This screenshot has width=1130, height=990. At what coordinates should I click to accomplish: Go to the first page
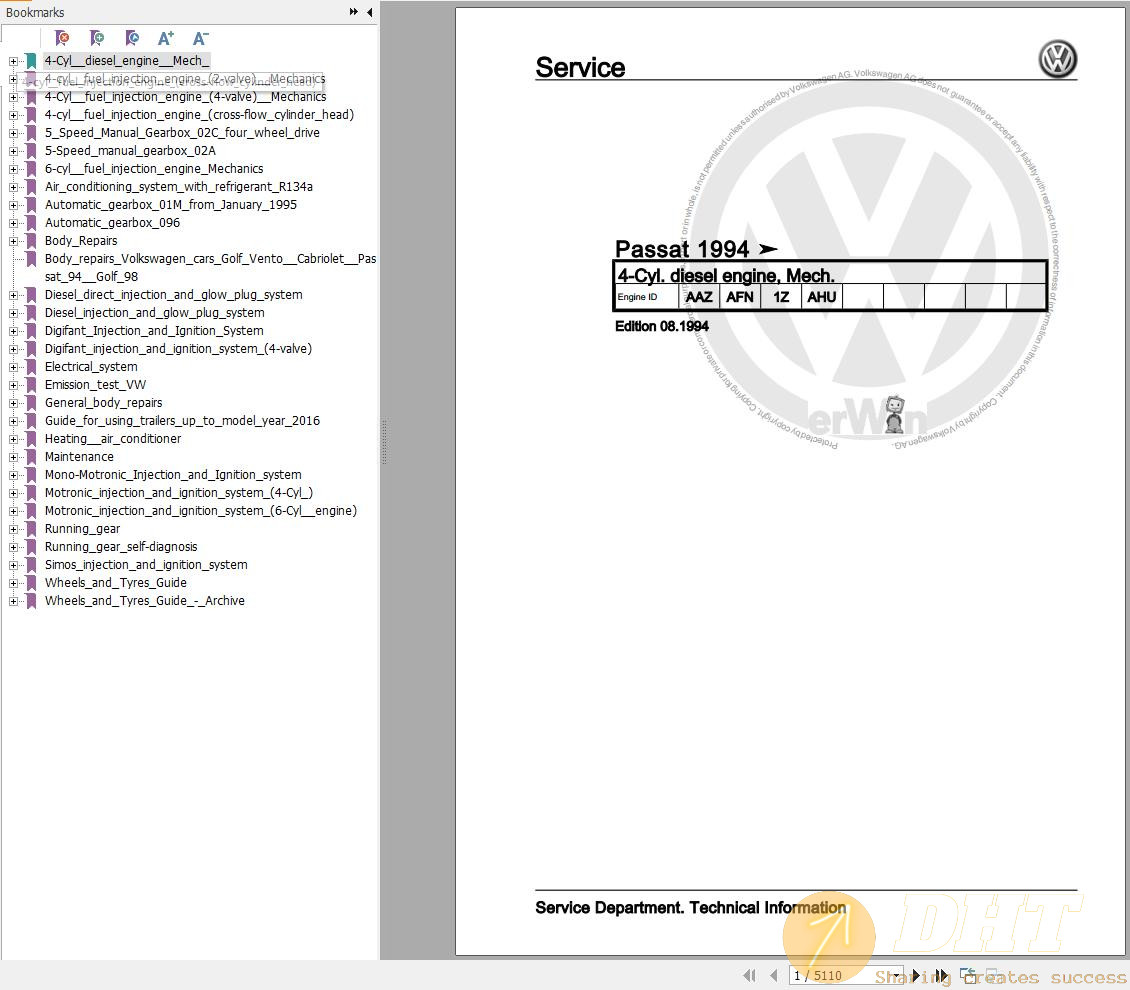[x=749, y=975]
